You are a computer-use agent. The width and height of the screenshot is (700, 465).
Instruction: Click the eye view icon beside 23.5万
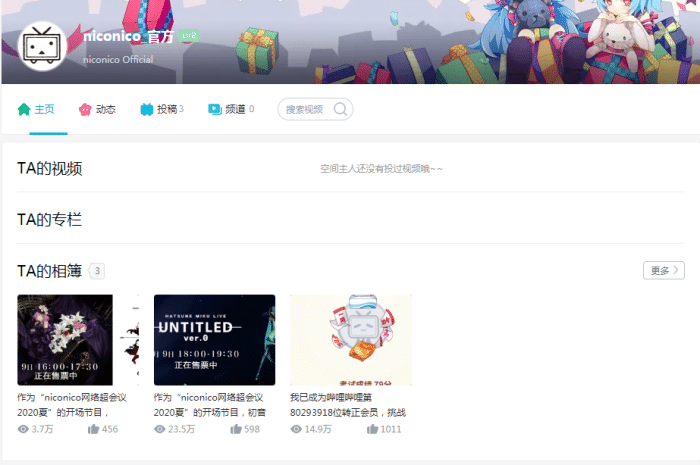[x=159, y=429]
